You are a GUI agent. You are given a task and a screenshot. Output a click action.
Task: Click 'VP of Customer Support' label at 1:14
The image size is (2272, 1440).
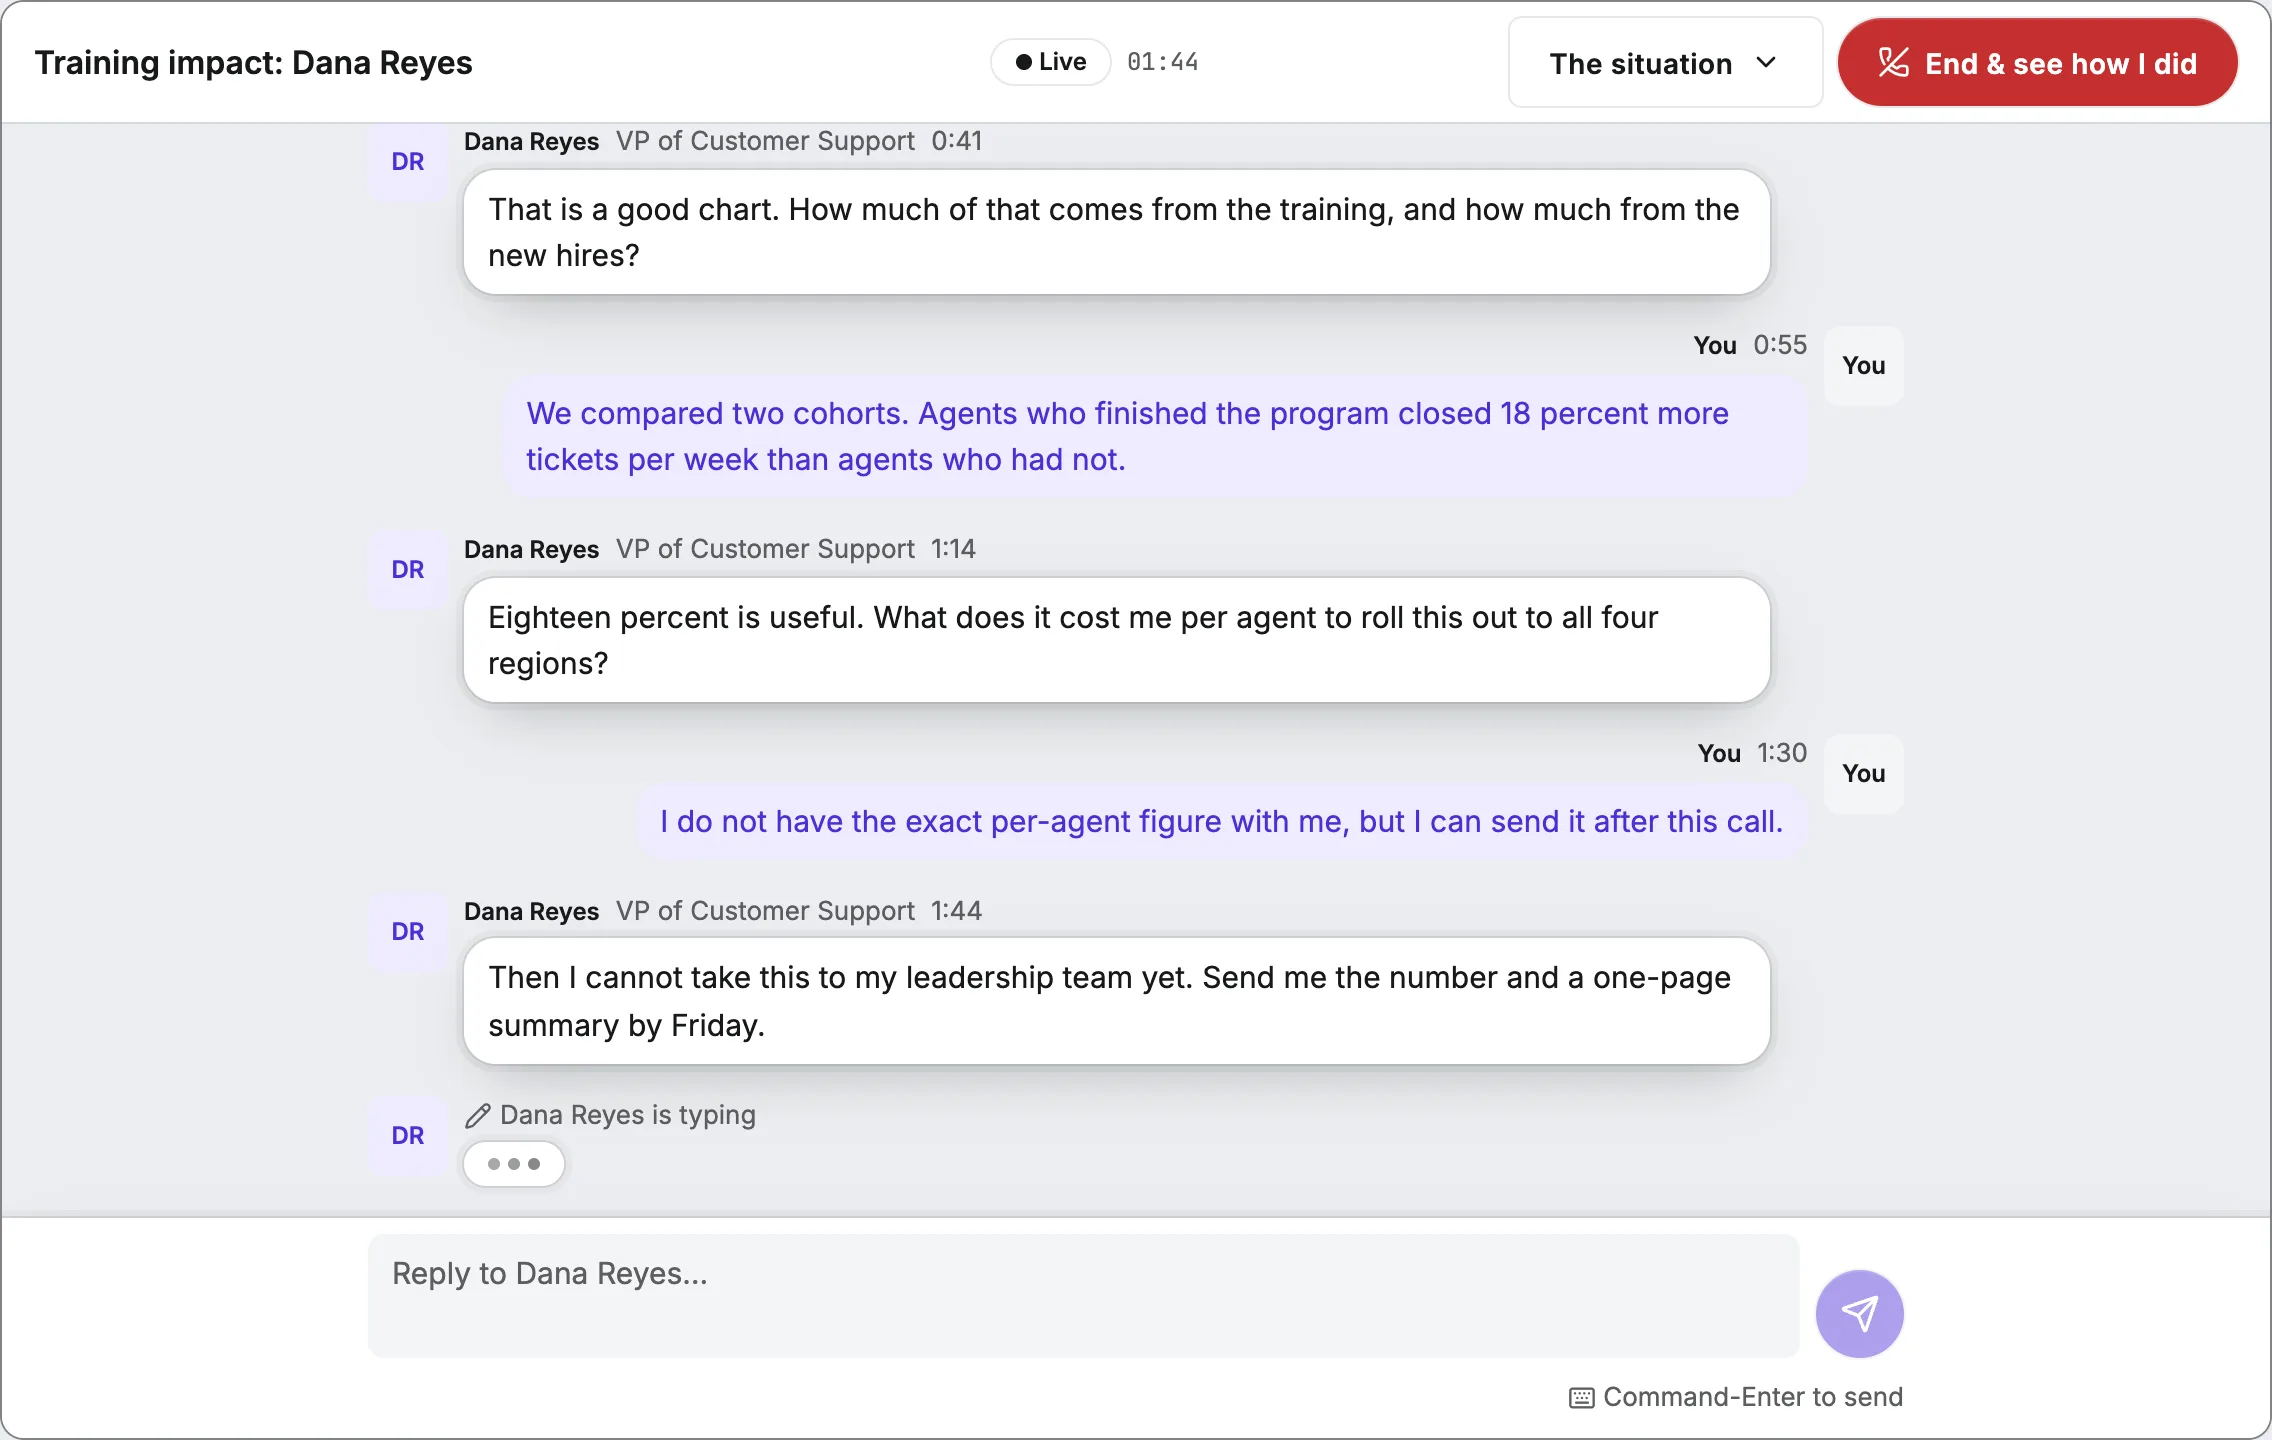click(765, 550)
